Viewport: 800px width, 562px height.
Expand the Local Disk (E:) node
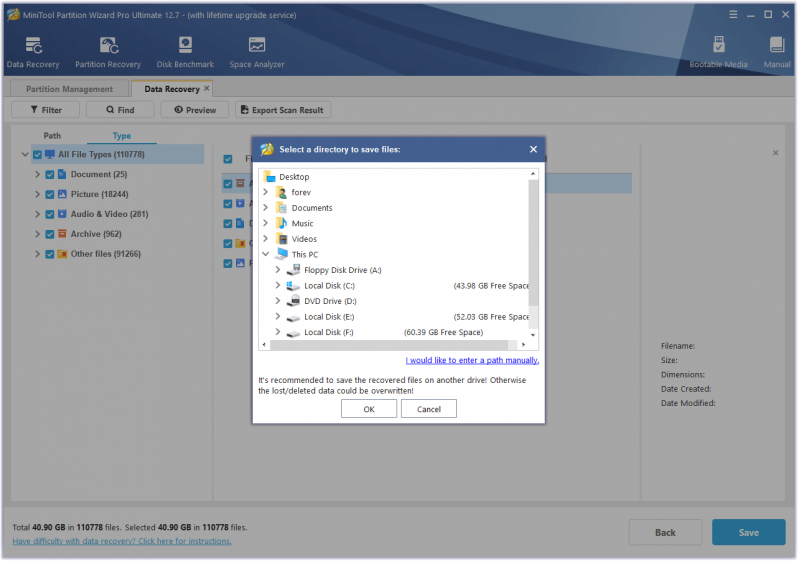(x=278, y=317)
